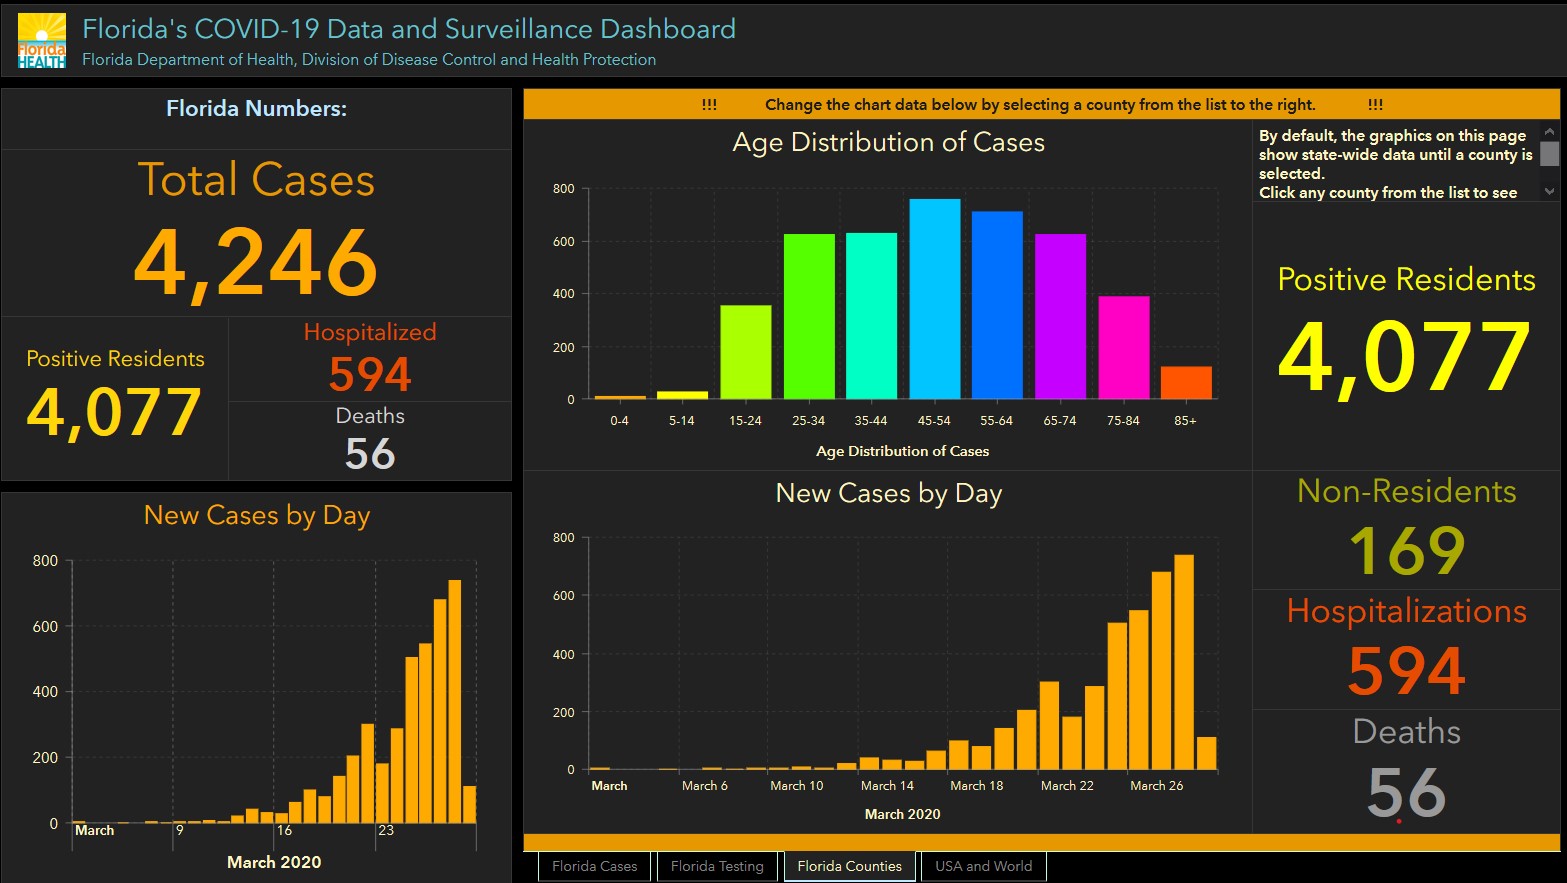Select the yellow 5-14 age bar
Viewport: 1567px width, 883px height.
(x=682, y=395)
